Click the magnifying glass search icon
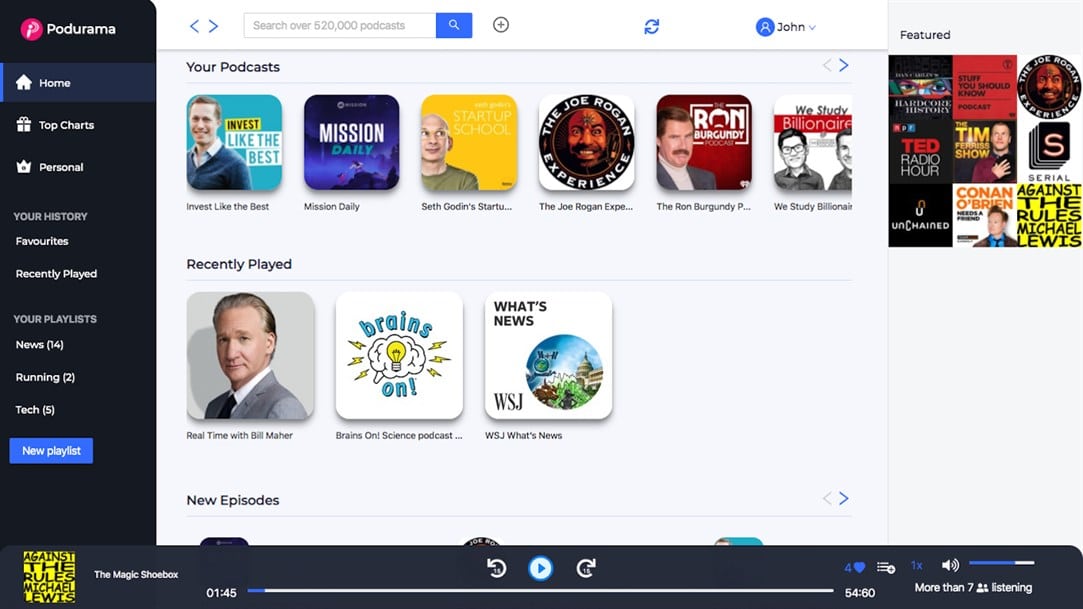This screenshot has width=1083, height=609. [x=454, y=24]
